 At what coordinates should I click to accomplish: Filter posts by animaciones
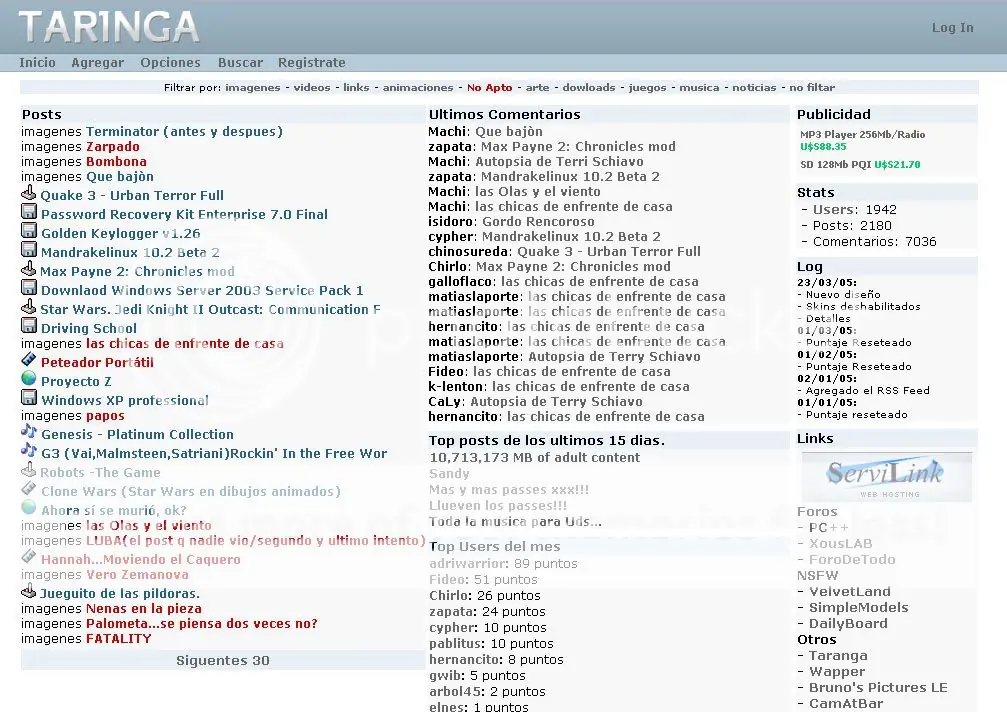417,87
